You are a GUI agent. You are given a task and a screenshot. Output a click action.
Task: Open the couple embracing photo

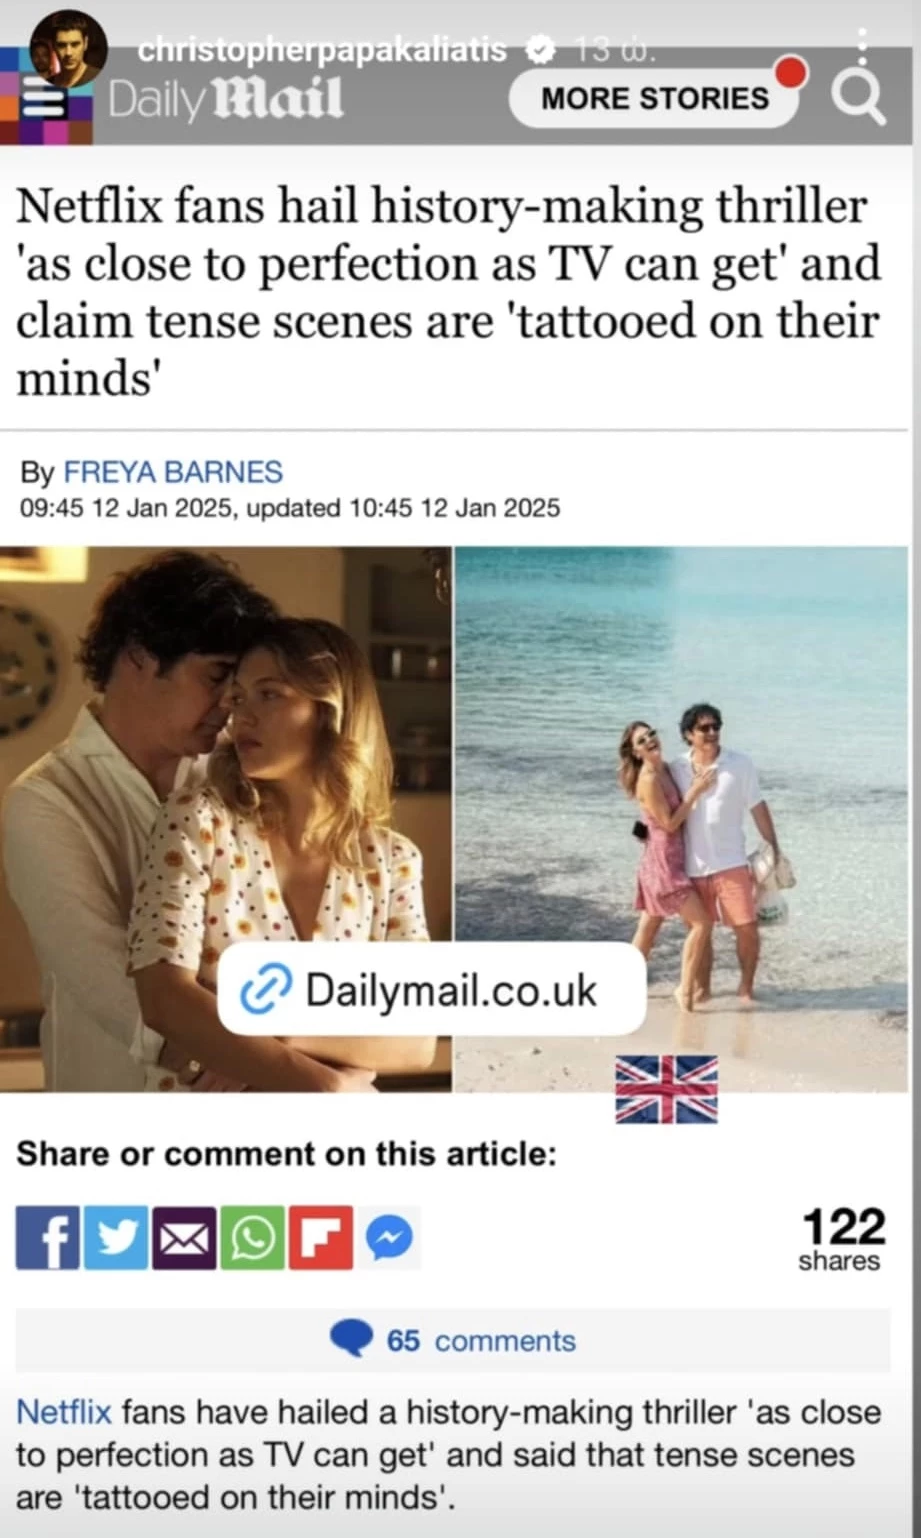coord(225,819)
